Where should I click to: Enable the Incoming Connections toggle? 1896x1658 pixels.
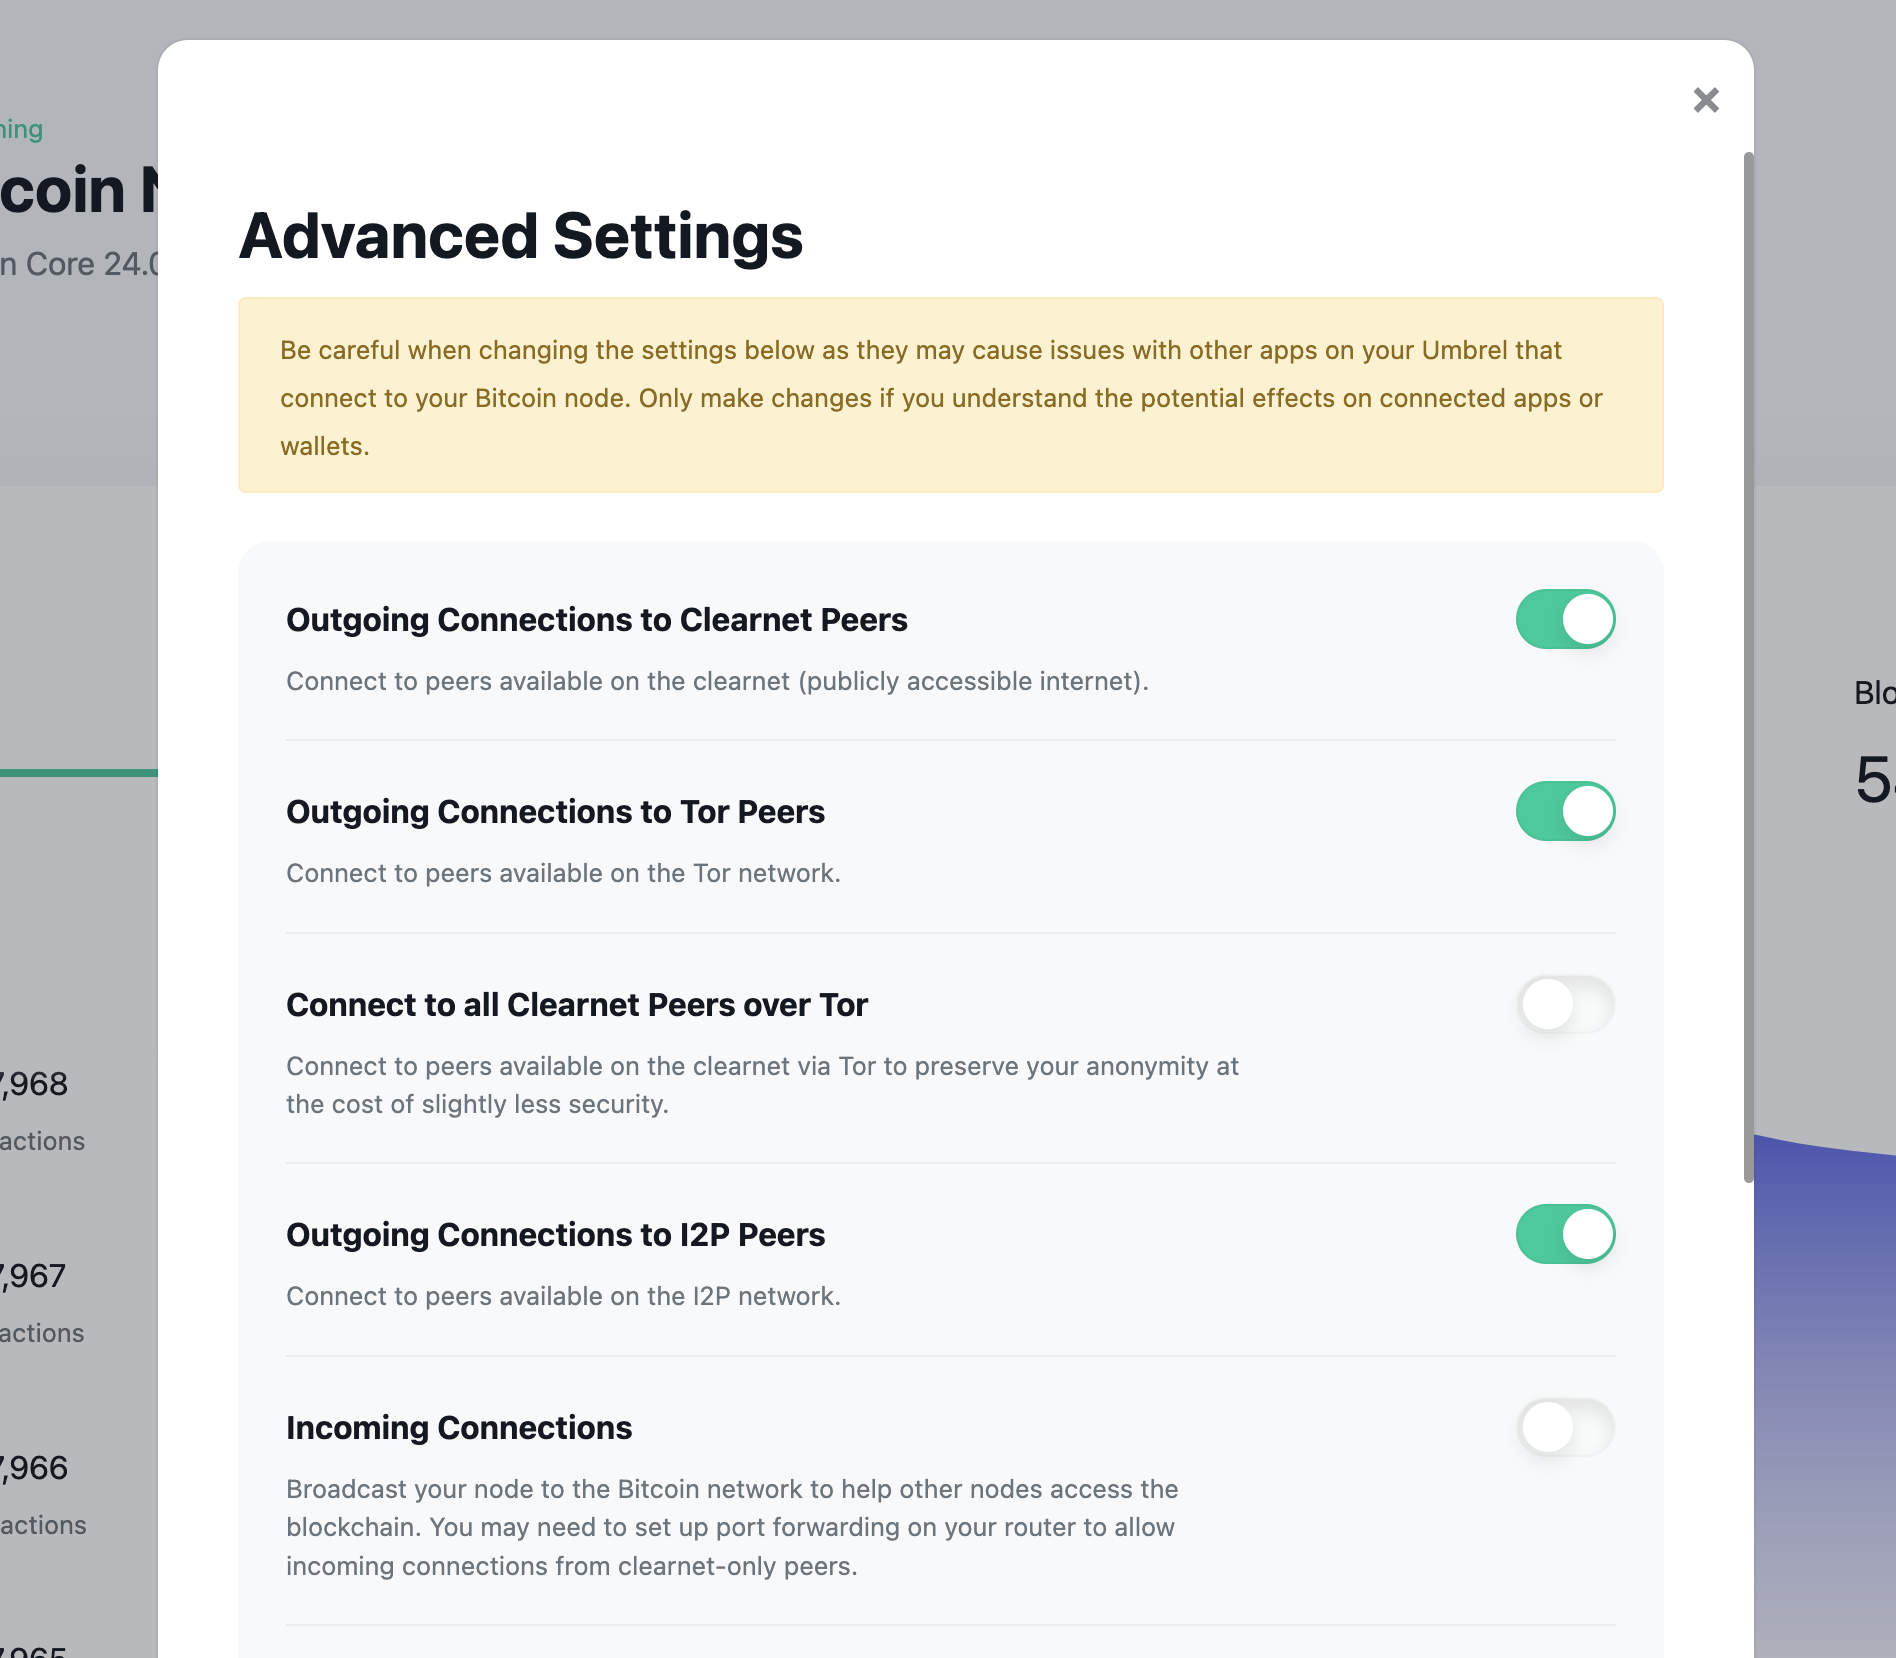[x=1566, y=1428]
